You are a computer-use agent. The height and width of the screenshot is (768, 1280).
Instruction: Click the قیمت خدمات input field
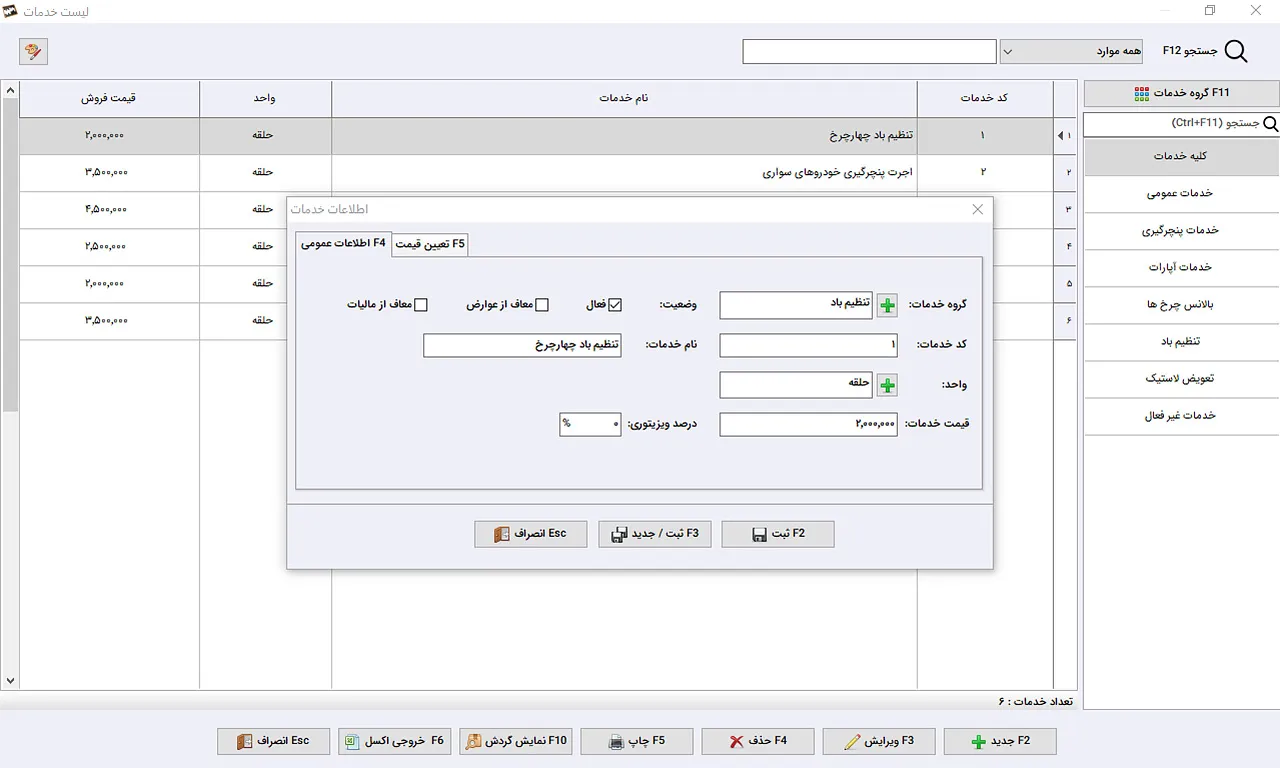point(809,424)
